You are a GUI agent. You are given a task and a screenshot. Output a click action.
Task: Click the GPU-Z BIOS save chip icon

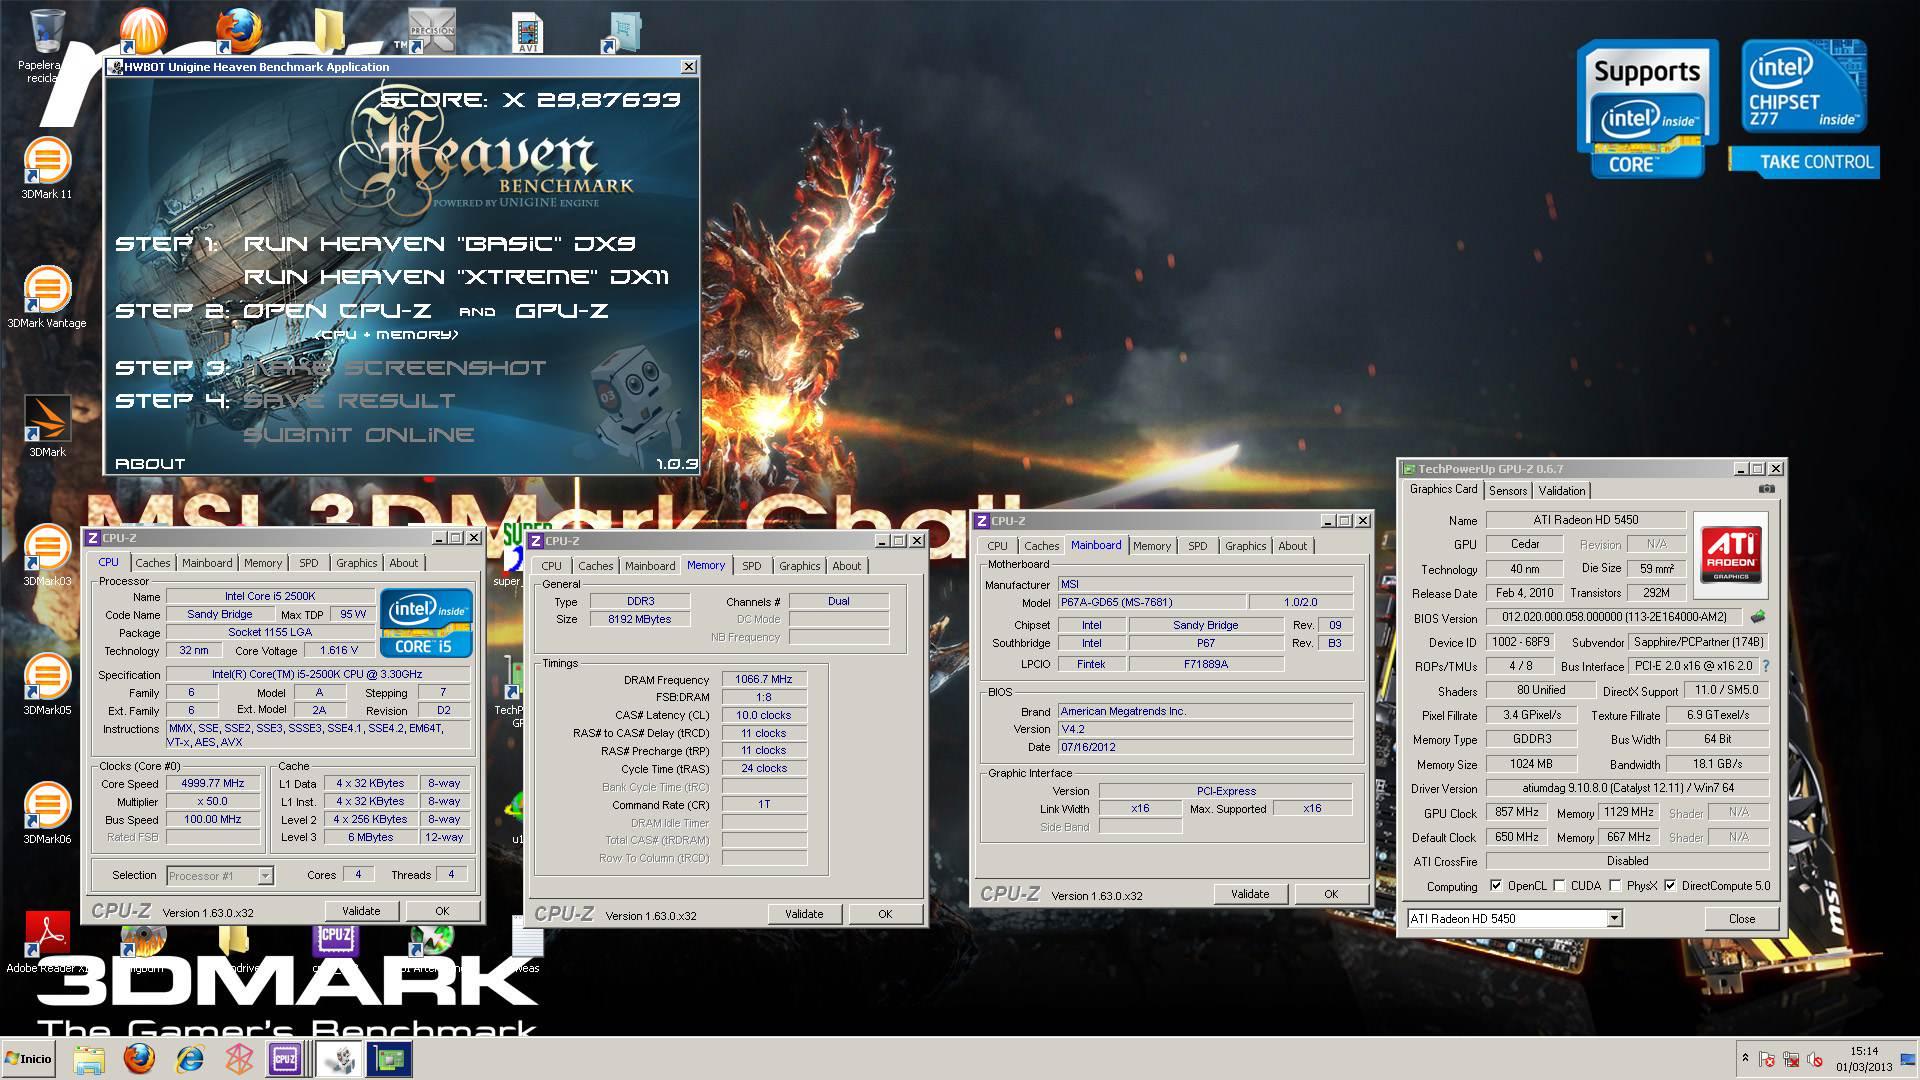(1758, 617)
